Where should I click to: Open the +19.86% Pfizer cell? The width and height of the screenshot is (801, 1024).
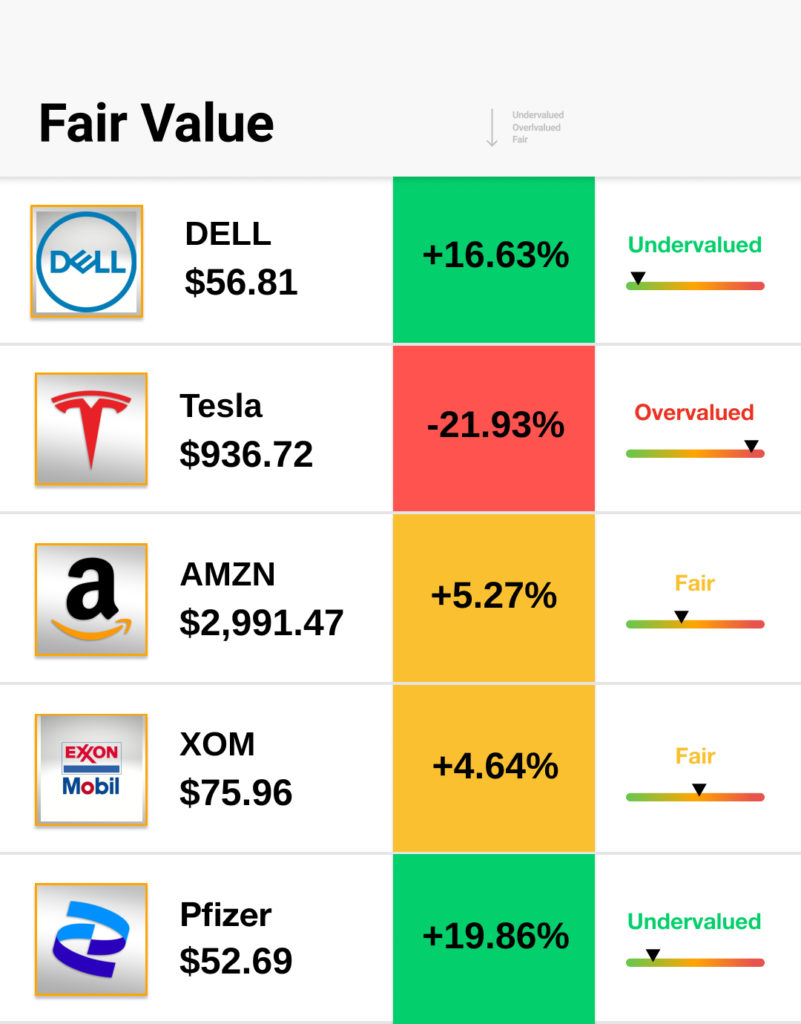(494, 937)
